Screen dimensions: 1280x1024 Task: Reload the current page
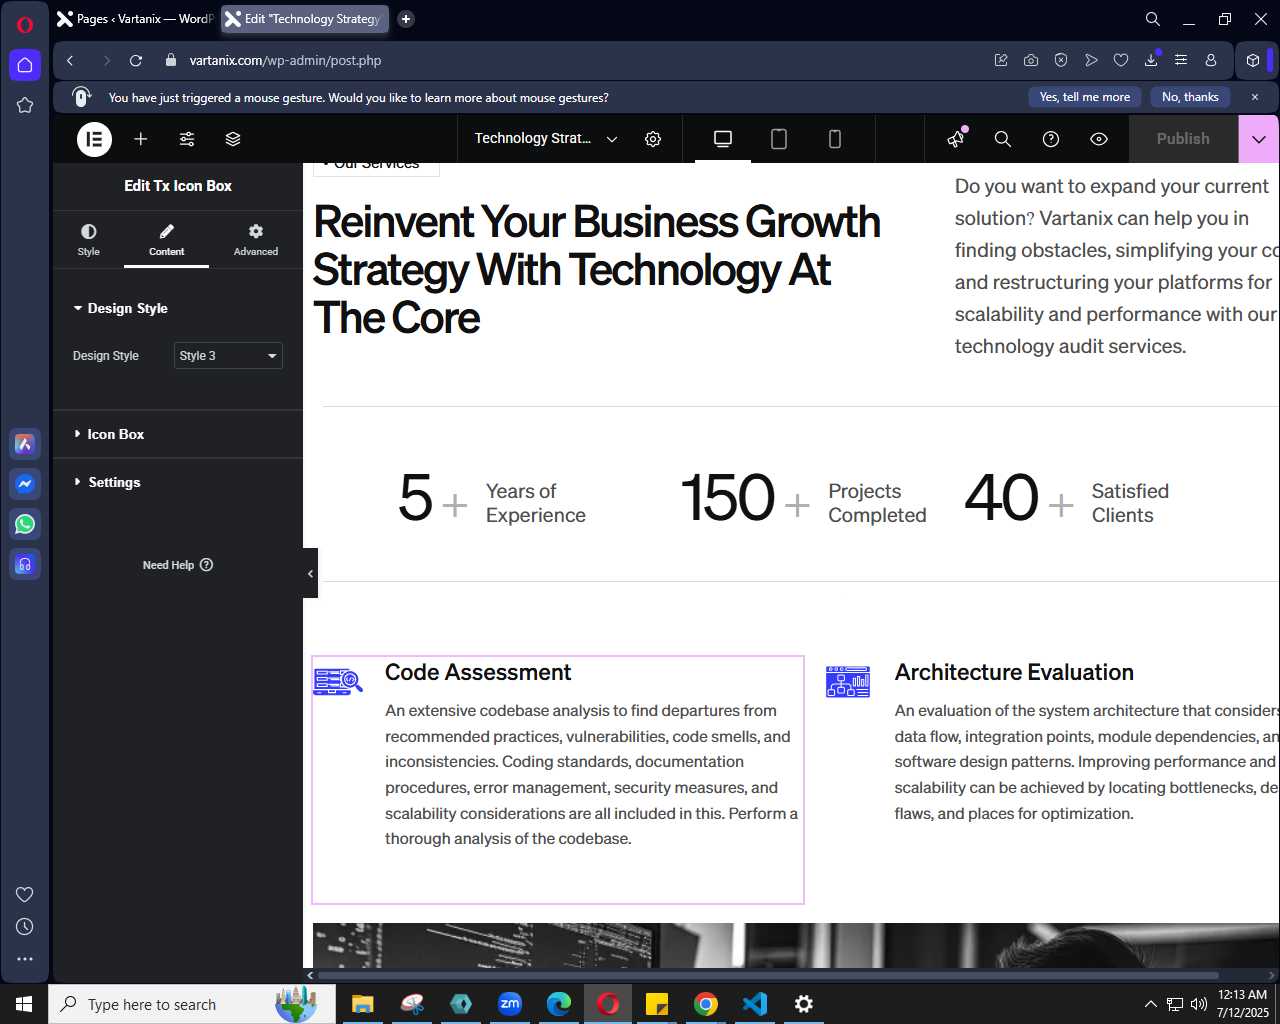pyautogui.click(x=136, y=60)
